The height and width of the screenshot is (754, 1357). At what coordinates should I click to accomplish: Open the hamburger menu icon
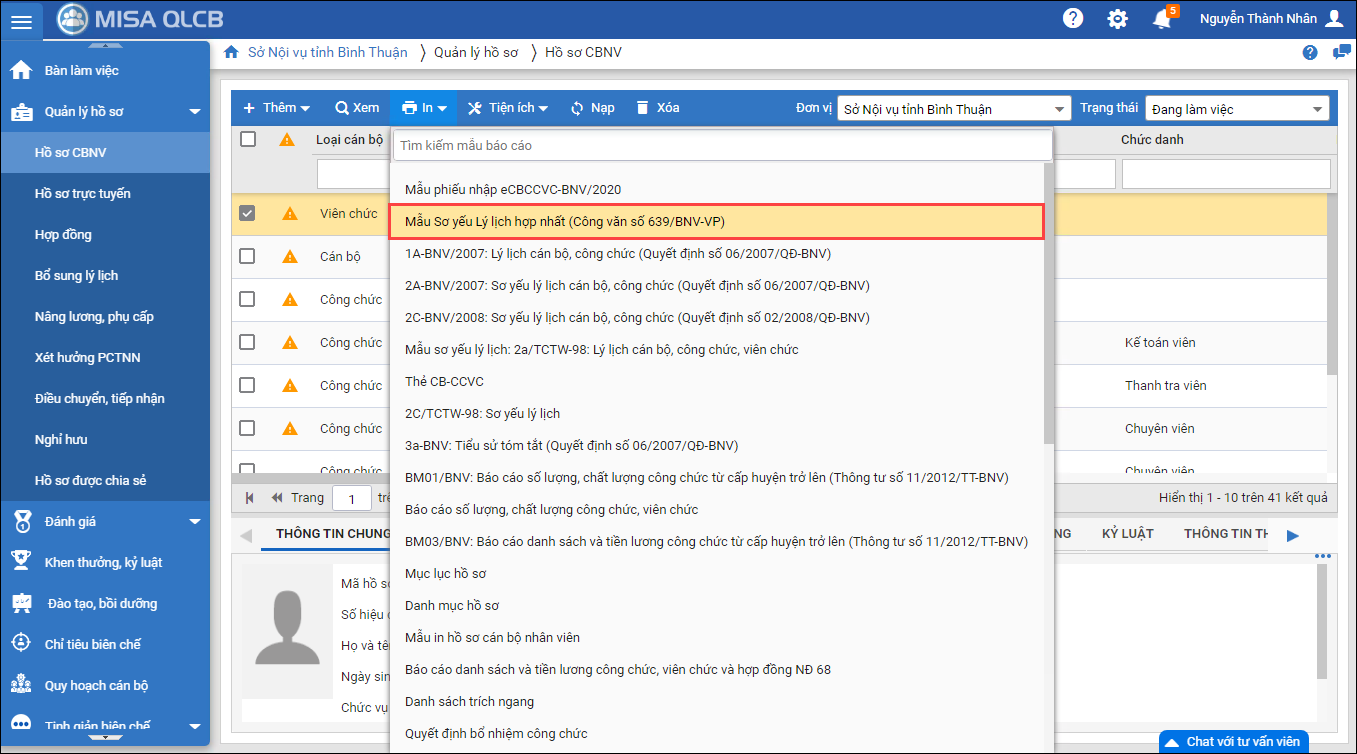pyautogui.click(x=21, y=20)
